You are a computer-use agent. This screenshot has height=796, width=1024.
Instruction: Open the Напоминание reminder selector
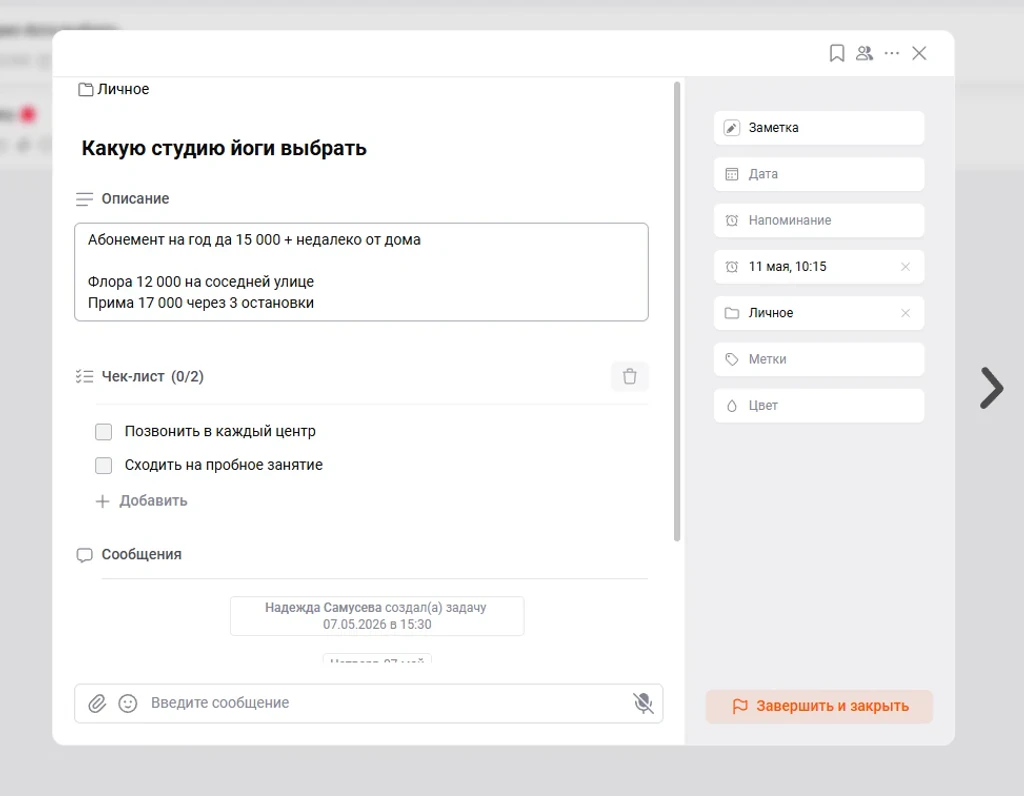819,221
